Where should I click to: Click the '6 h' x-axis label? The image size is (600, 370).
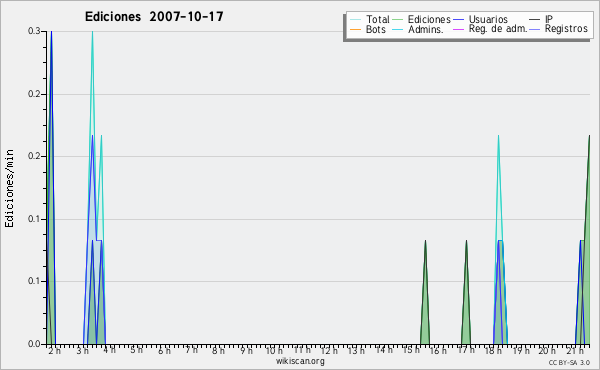[x=164, y=351]
